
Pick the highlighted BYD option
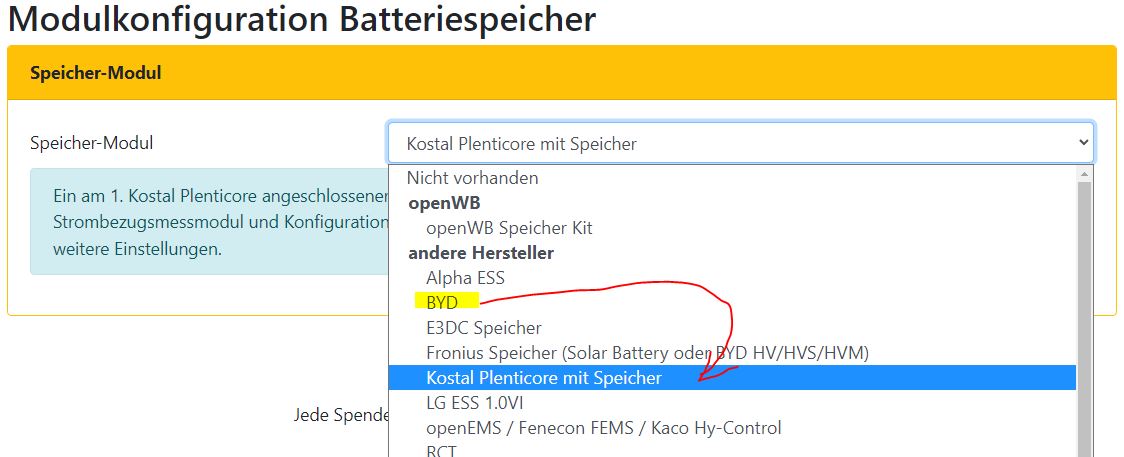tap(442, 302)
